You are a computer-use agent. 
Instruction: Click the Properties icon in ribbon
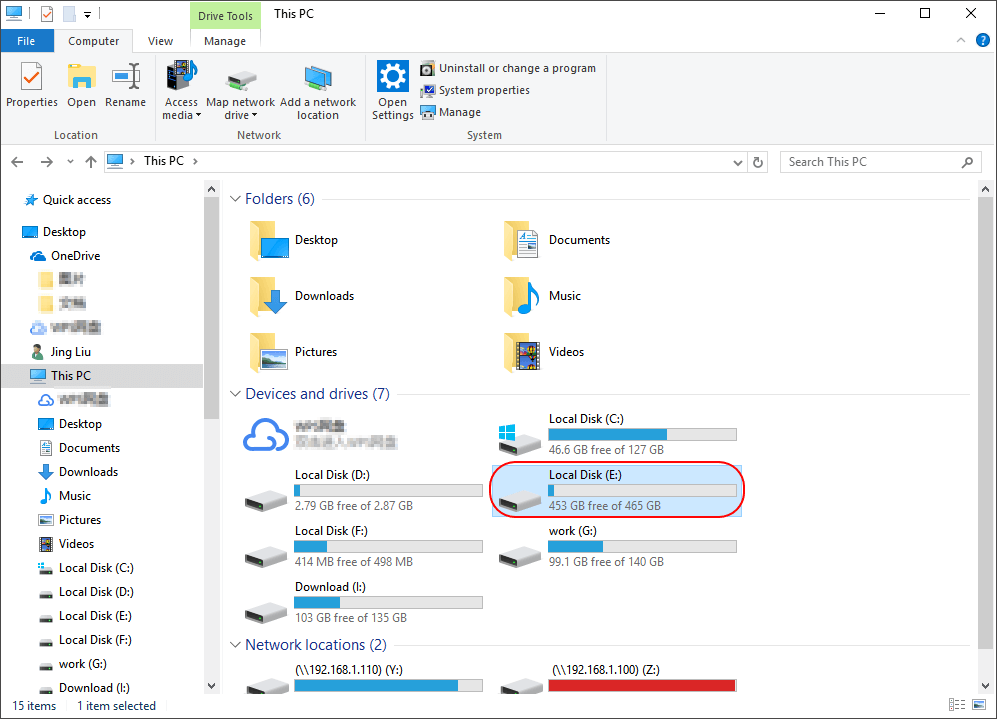click(x=32, y=77)
